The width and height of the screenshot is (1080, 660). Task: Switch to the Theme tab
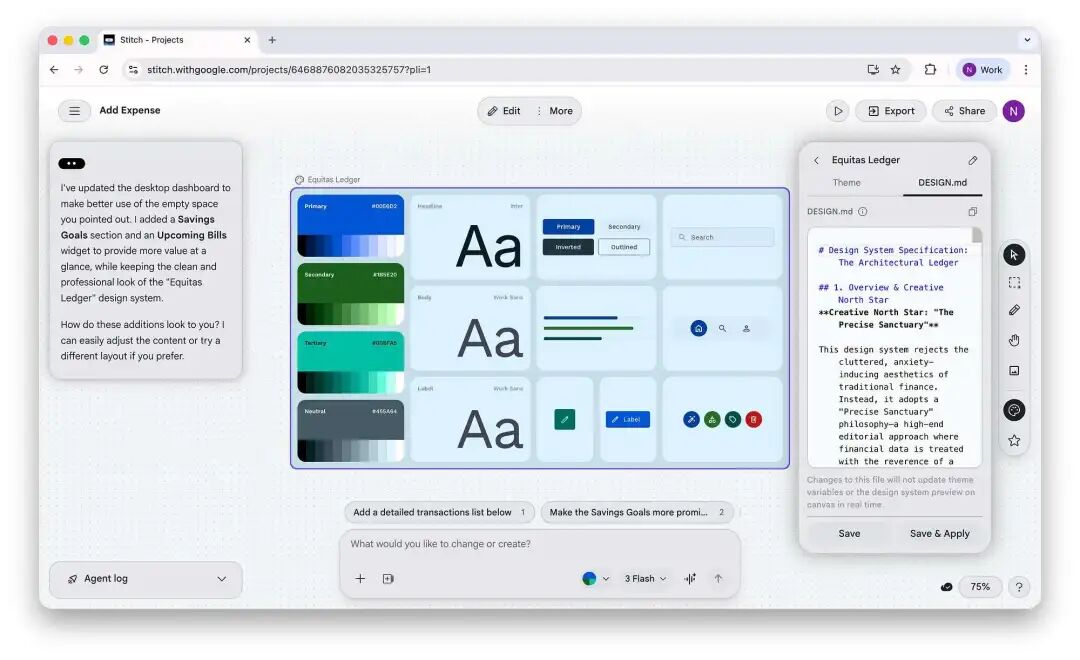tap(847, 183)
